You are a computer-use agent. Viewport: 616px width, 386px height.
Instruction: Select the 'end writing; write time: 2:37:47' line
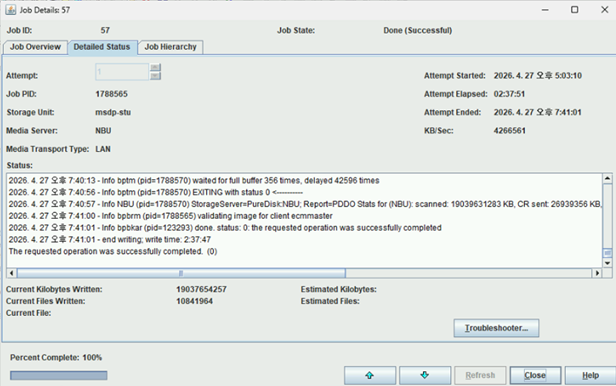click(x=110, y=240)
